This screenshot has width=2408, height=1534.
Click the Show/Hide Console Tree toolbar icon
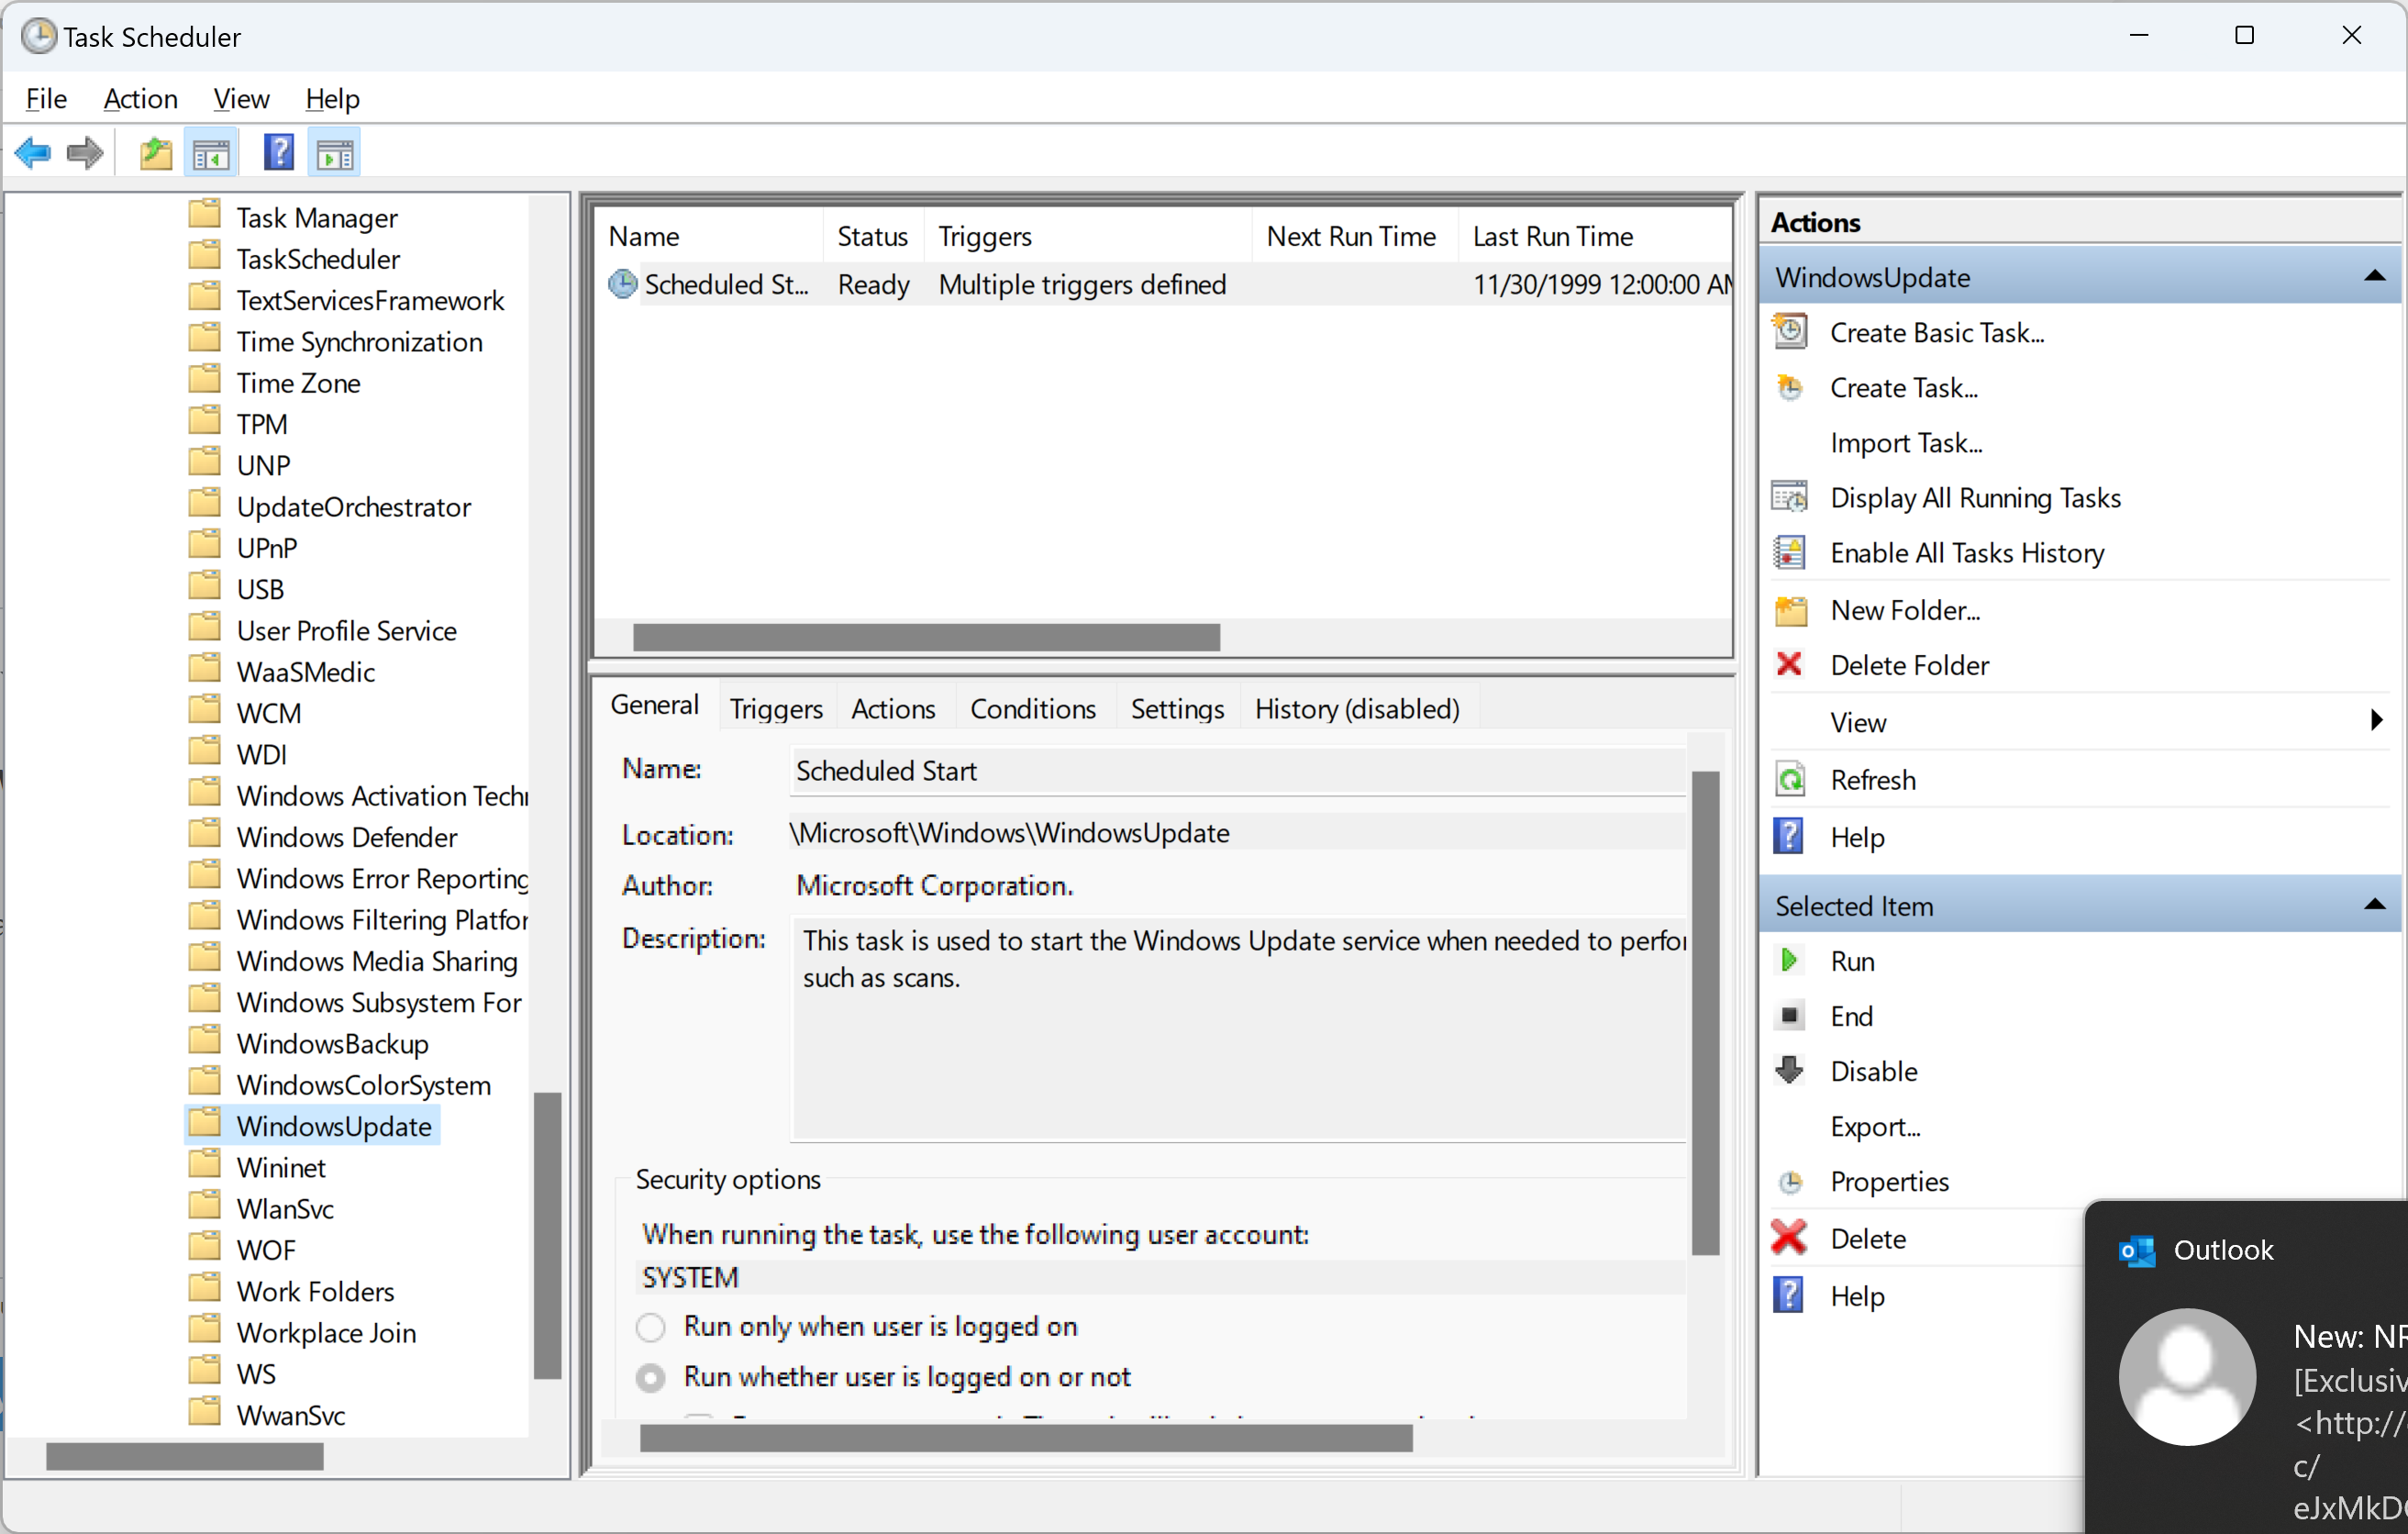[x=211, y=154]
